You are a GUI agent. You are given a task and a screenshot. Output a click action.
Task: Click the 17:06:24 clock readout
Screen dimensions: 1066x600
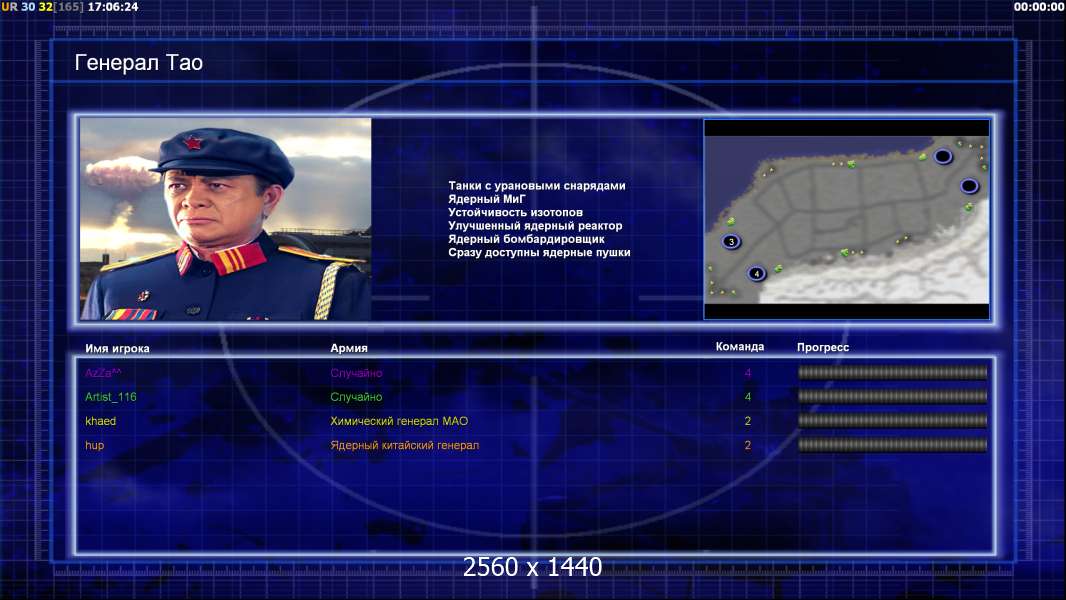[x=113, y=7]
